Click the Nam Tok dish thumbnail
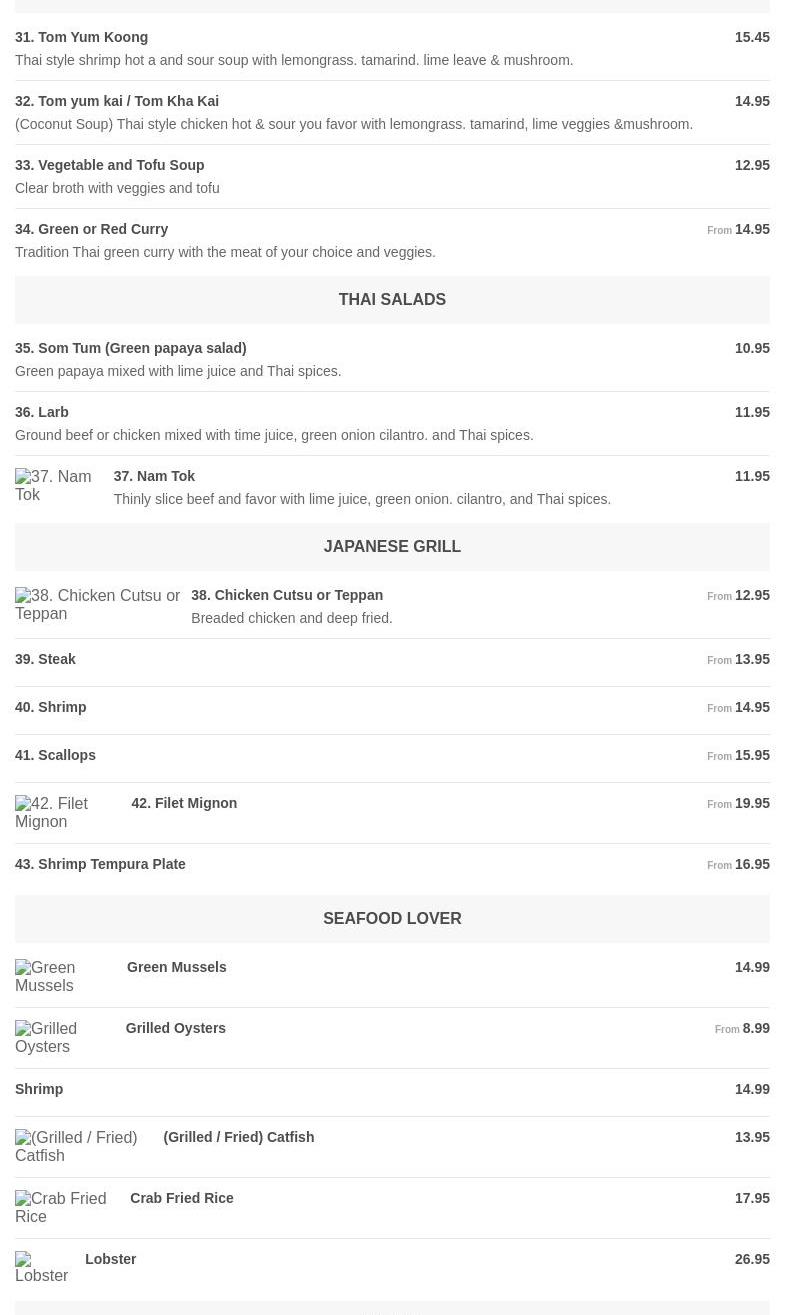Viewport: 785px width, 1315px height. point(58,486)
